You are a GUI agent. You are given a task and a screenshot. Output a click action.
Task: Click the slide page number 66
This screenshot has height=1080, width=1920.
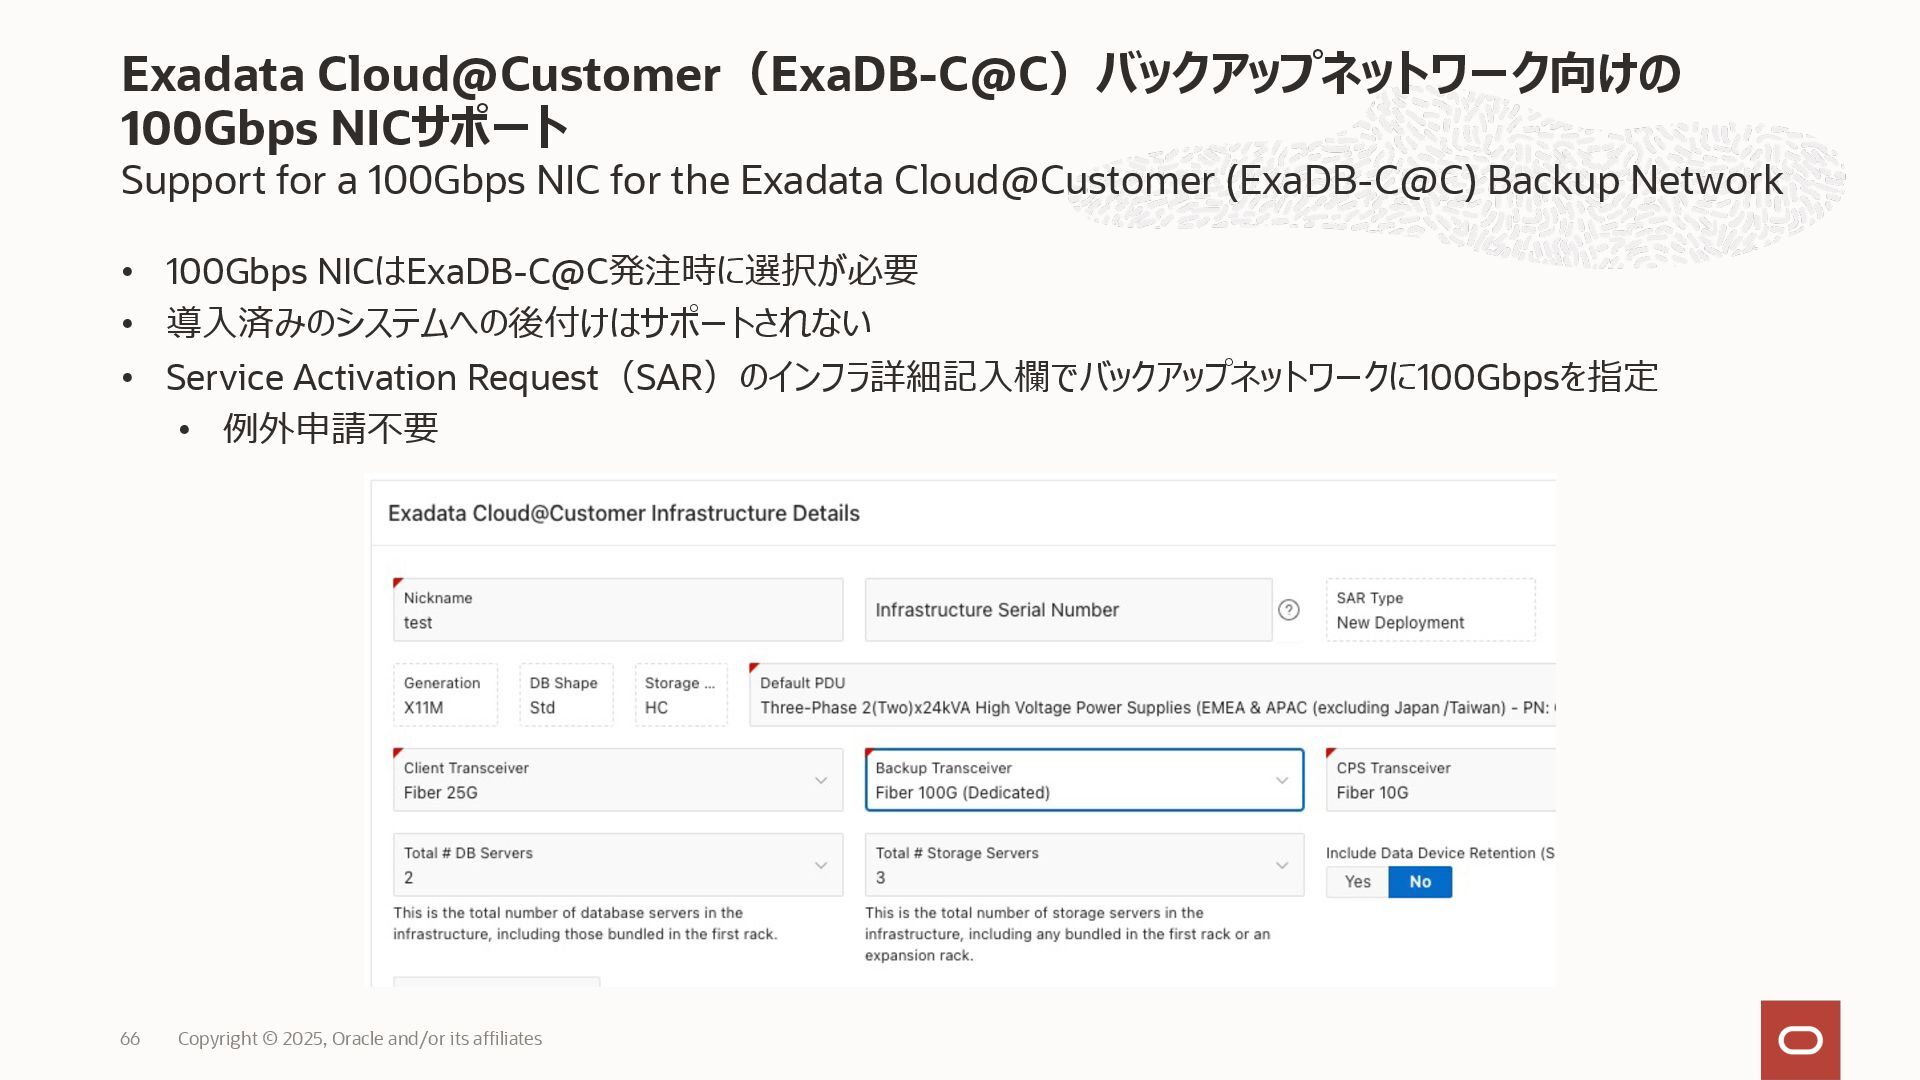coord(130,1039)
